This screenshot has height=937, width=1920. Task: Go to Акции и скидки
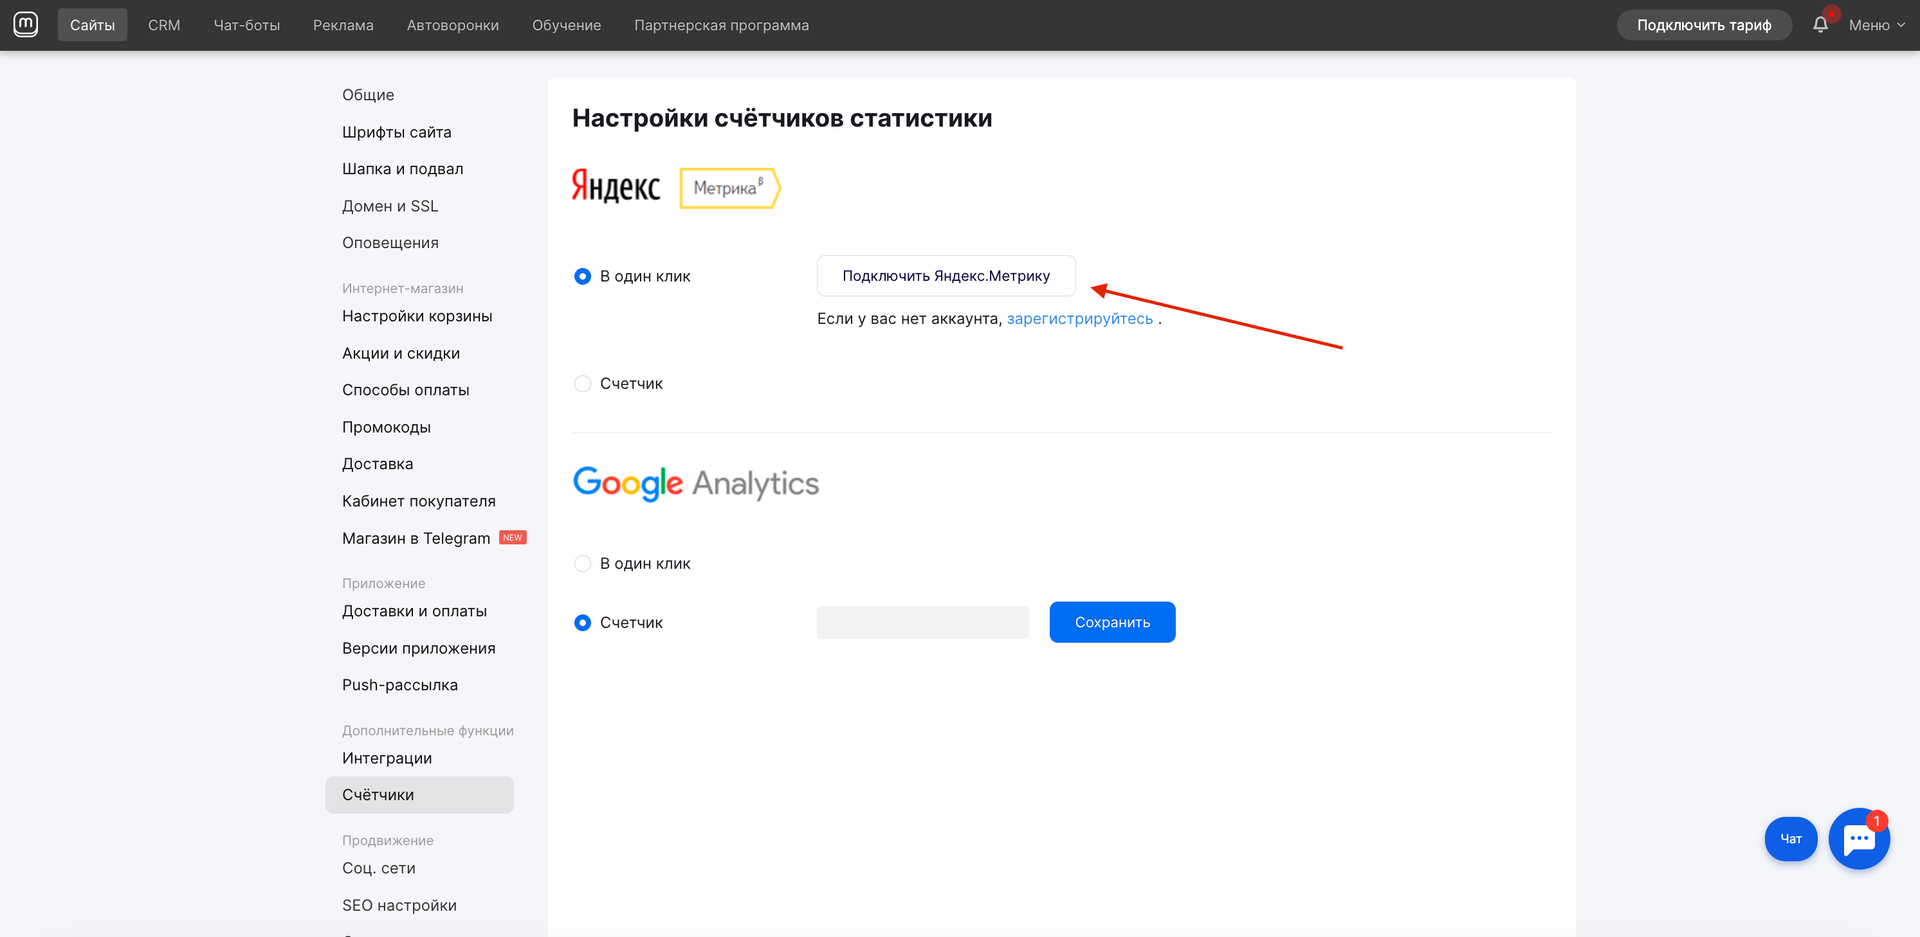point(401,353)
